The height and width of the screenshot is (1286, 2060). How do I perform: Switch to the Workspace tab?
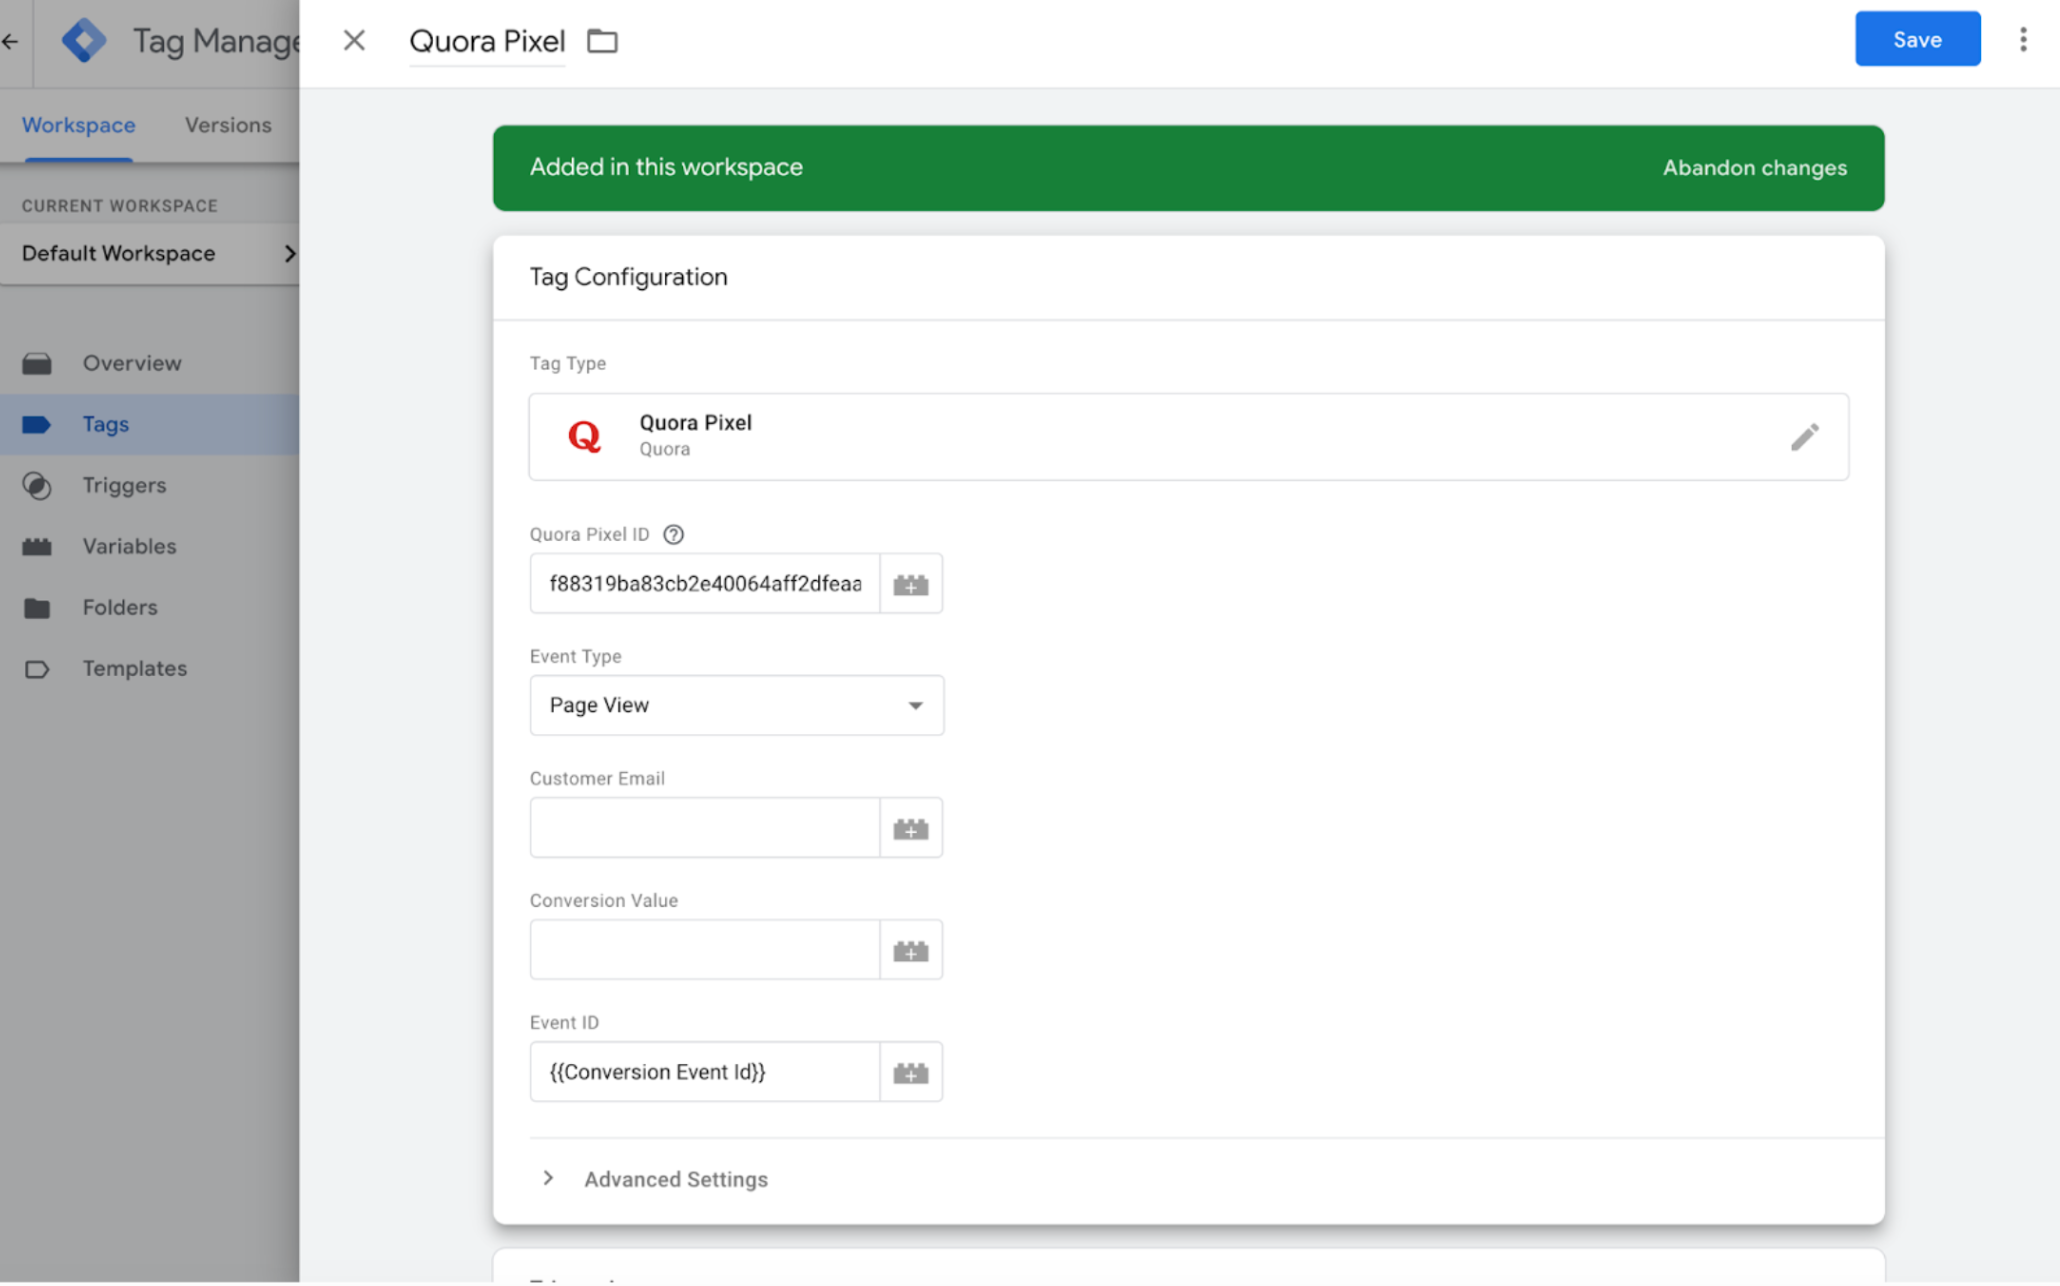pos(78,124)
